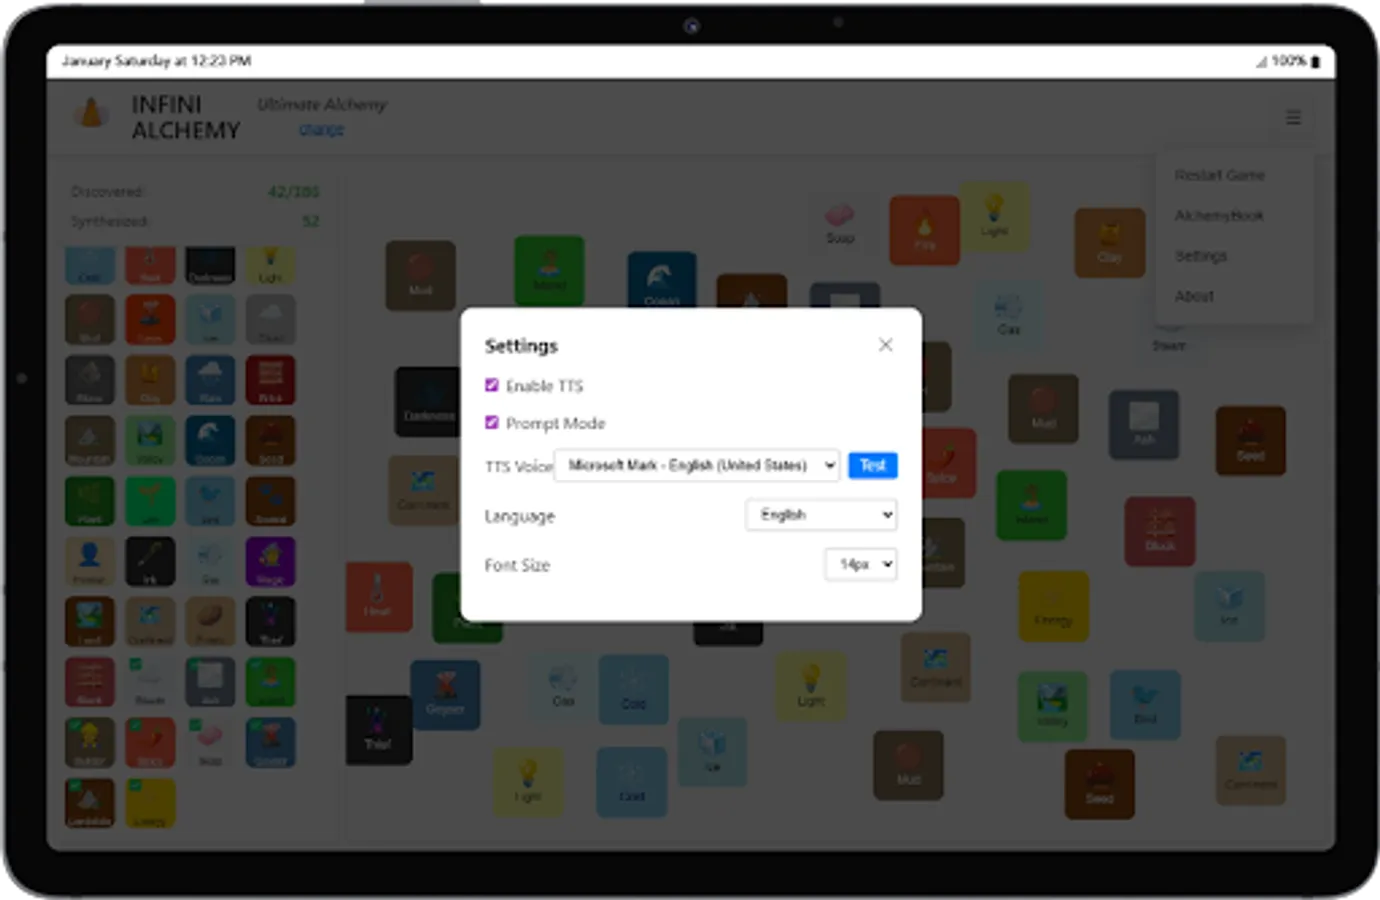Click the Ocean element icon in sidebar
Viewport: 1380px width, 900px height.
[x=210, y=440]
